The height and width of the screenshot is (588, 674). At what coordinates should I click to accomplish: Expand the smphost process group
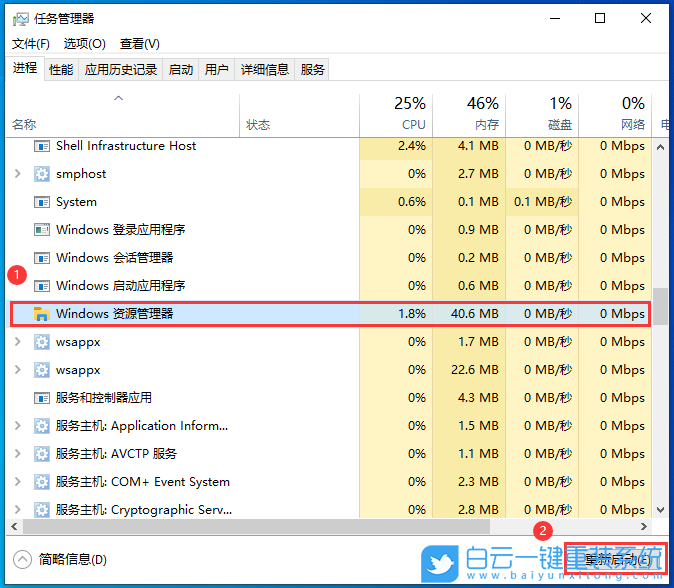tap(18, 174)
